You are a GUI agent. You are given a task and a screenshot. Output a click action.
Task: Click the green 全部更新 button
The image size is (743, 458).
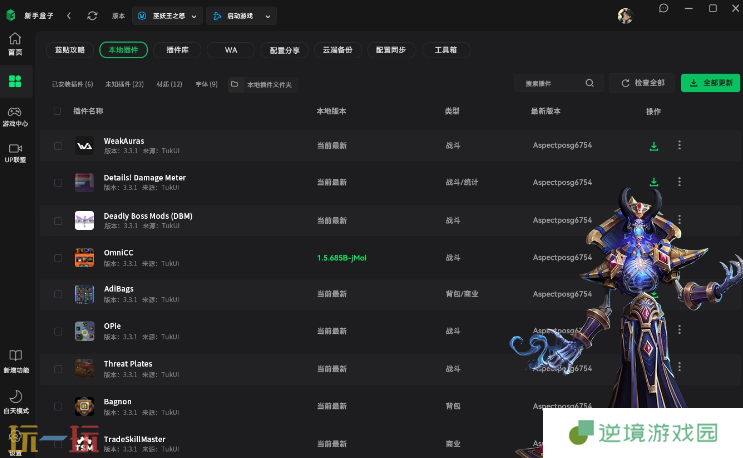[x=710, y=83]
